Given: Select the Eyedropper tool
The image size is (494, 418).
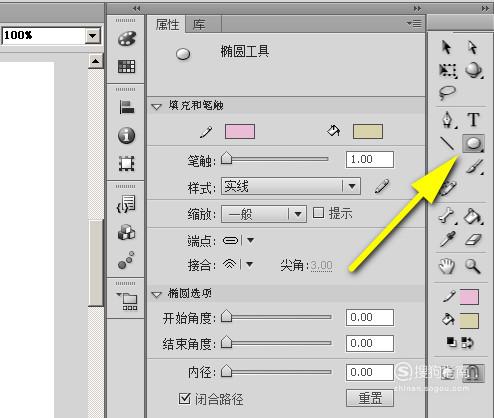Looking at the screenshot, I should pos(447,239).
